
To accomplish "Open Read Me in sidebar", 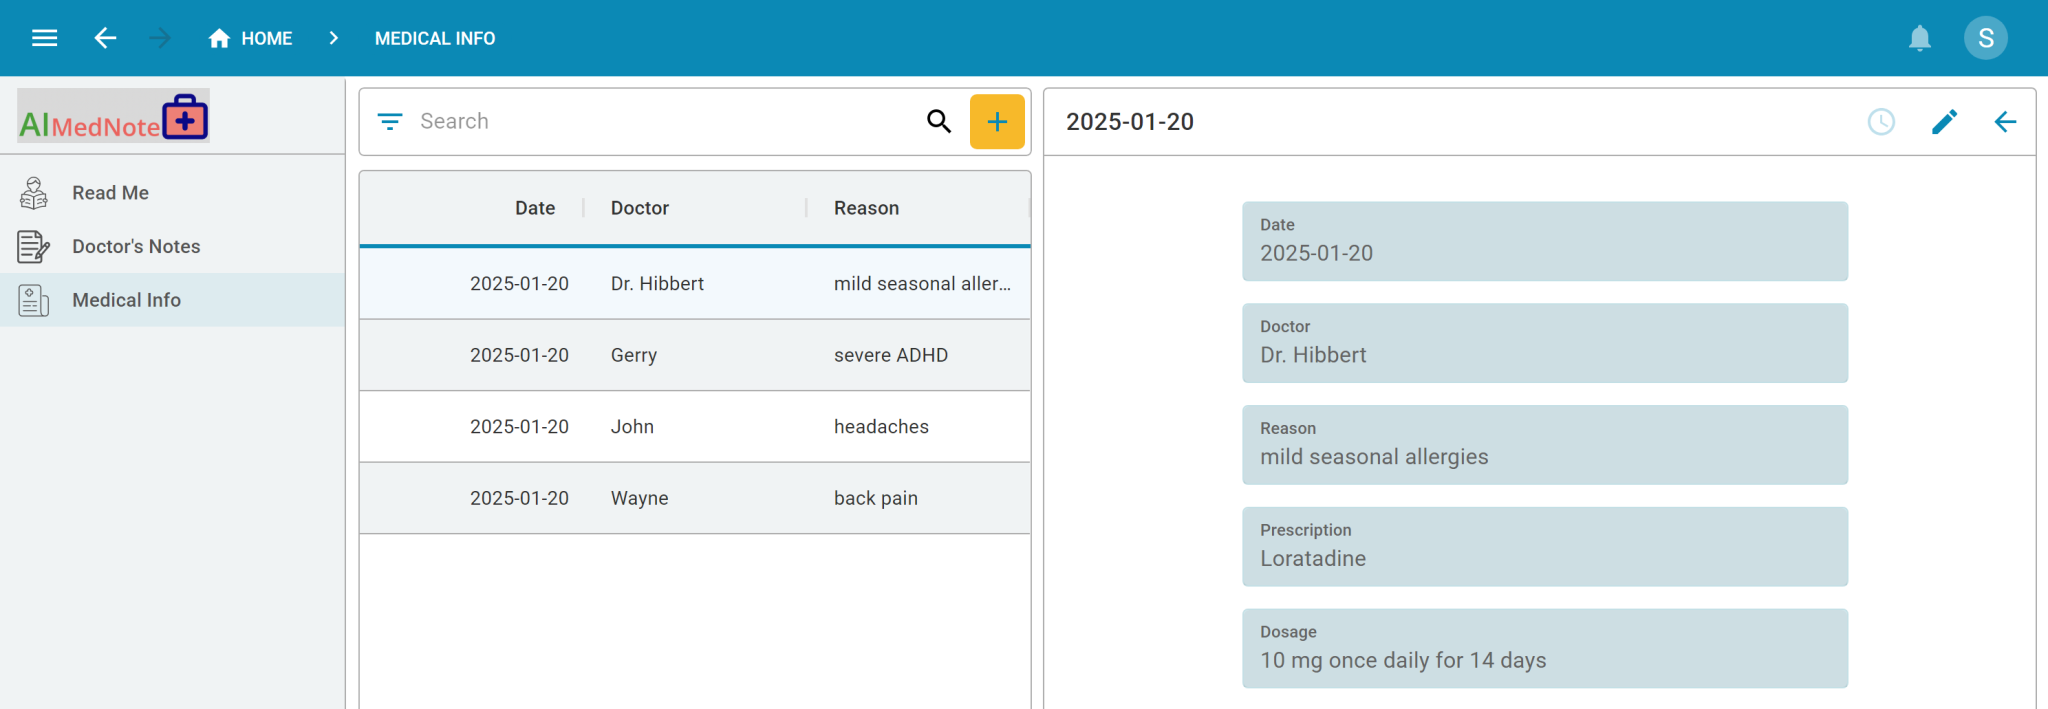I will point(110,193).
